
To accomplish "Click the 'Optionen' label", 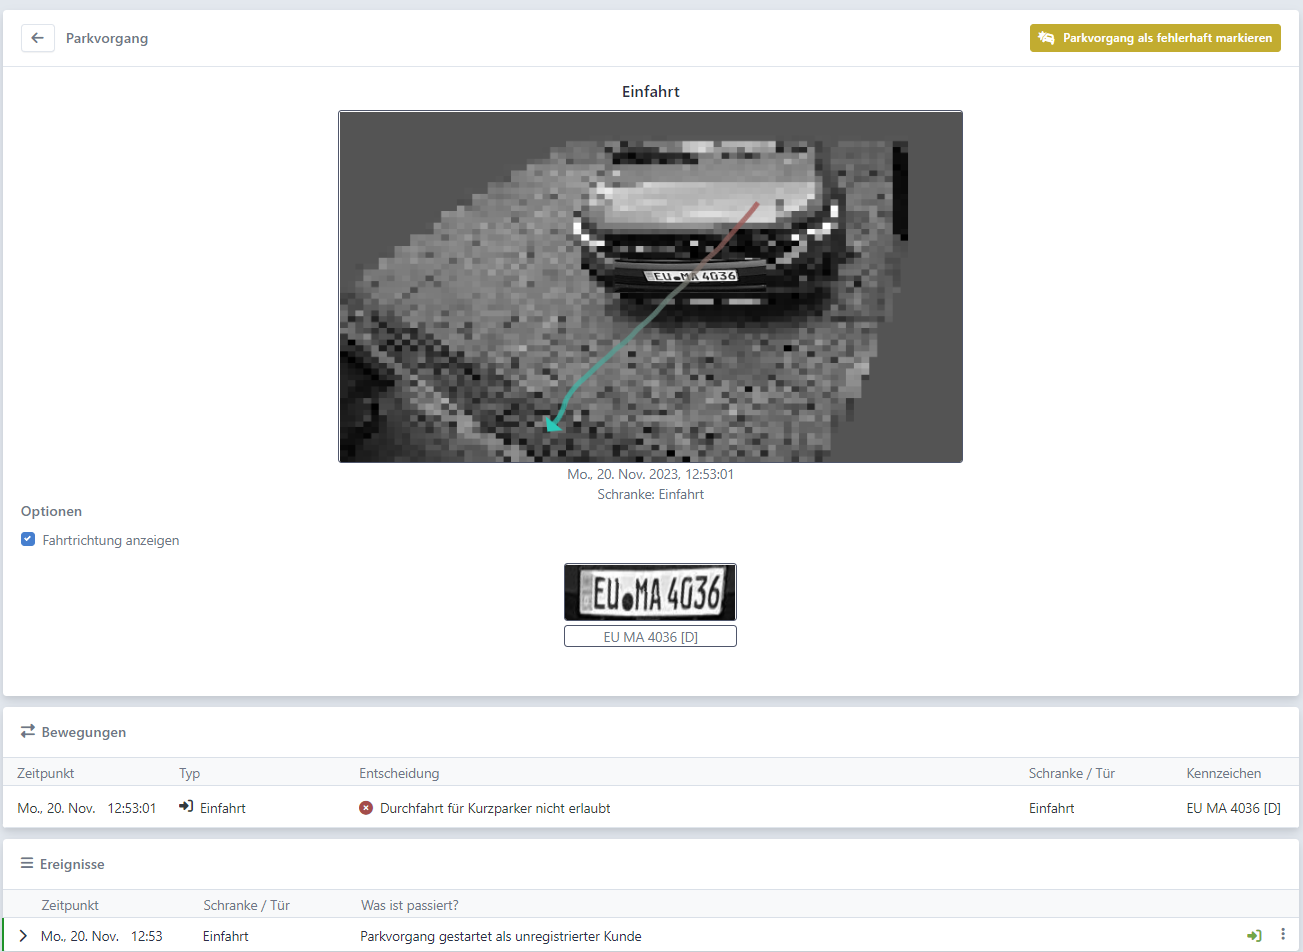I will pyautogui.click(x=51, y=511).
